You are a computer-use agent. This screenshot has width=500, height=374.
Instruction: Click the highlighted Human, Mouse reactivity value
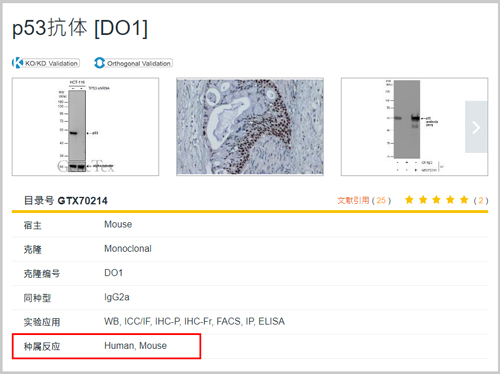(x=135, y=346)
